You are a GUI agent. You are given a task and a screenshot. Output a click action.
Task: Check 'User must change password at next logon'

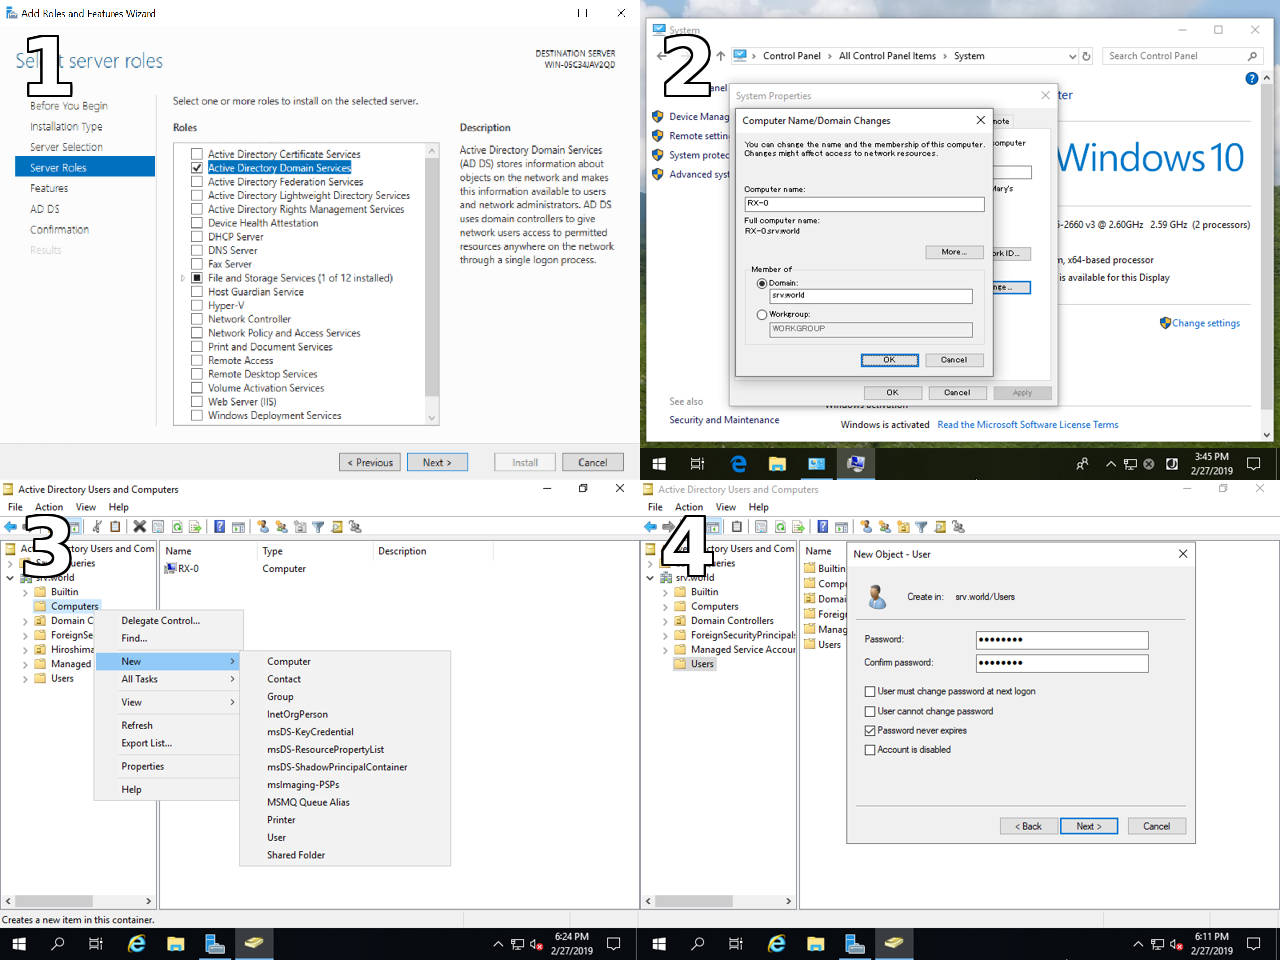pos(870,692)
